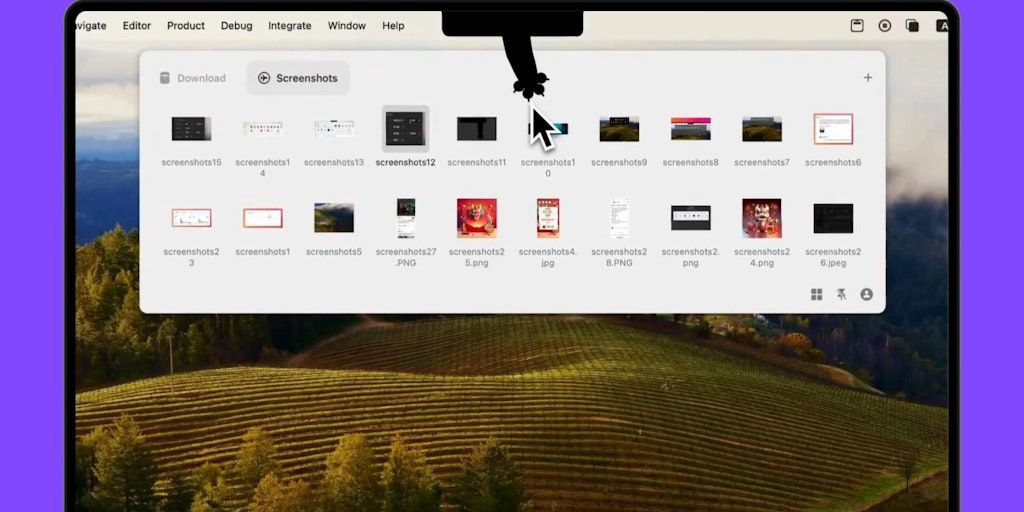The image size is (1024, 512).
Task: Switch to the Download tab
Action: (193, 78)
